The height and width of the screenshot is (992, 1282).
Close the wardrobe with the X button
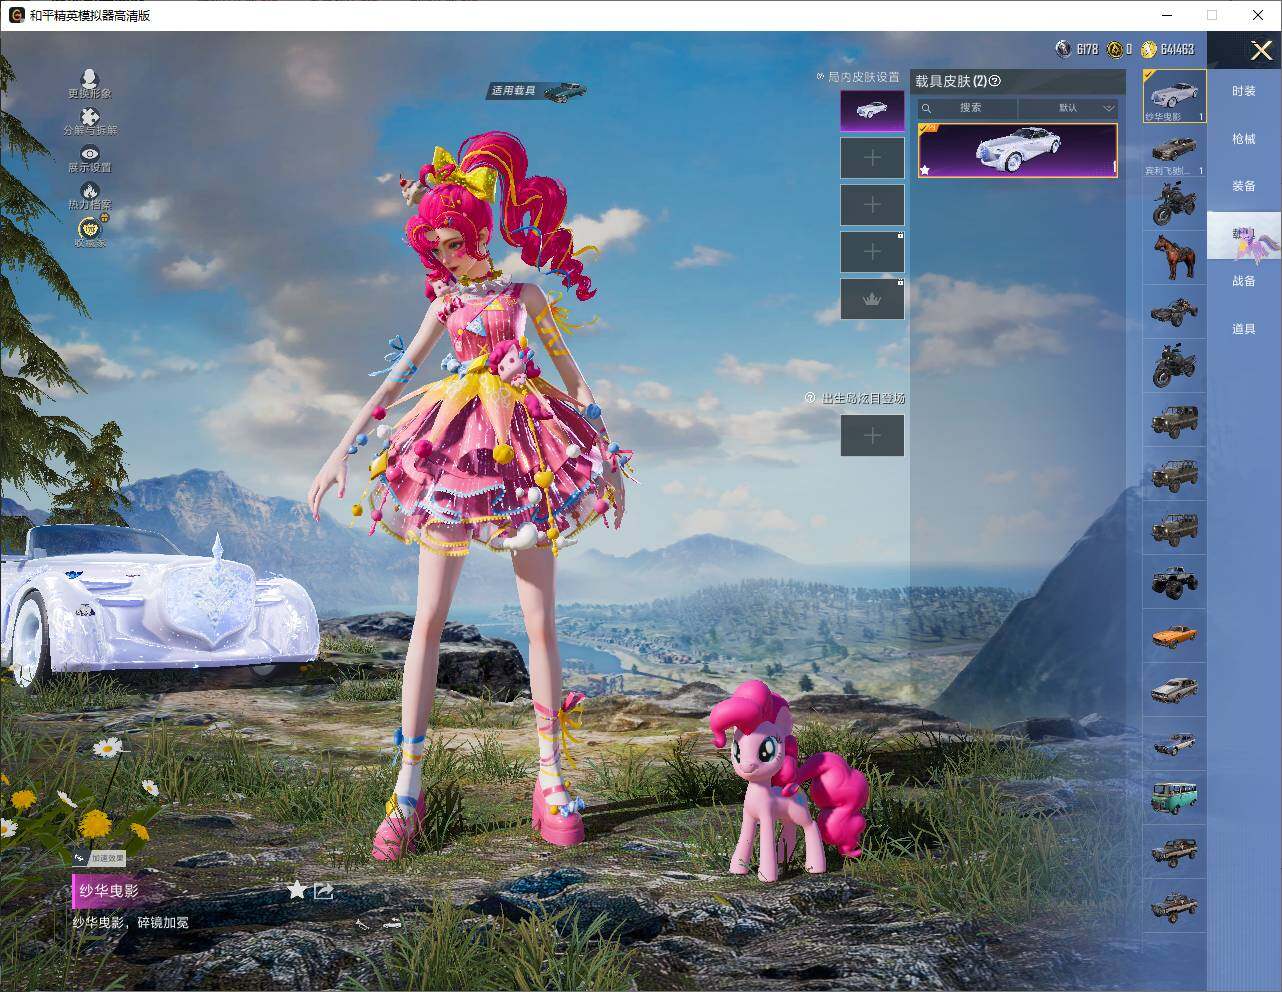click(1261, 50)
